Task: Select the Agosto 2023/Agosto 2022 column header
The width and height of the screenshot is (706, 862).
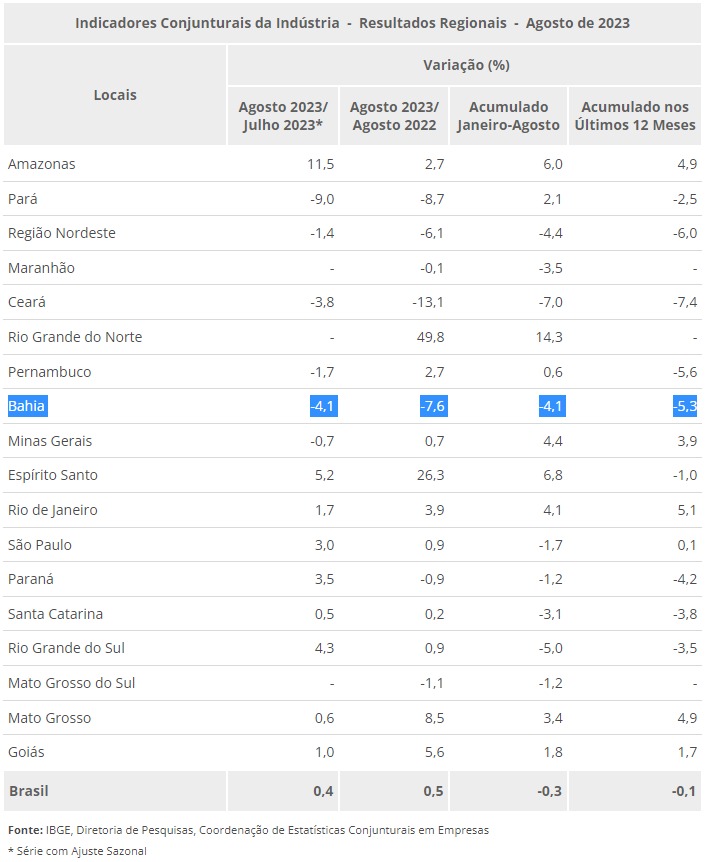Action: pos(394,115)
